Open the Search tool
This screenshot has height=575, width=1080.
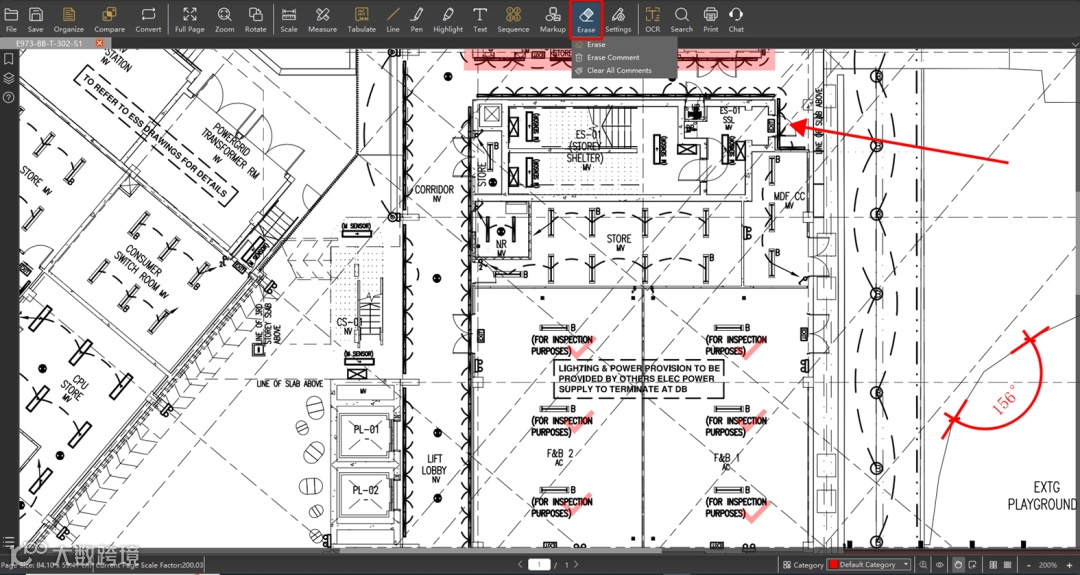coord(681,19)
